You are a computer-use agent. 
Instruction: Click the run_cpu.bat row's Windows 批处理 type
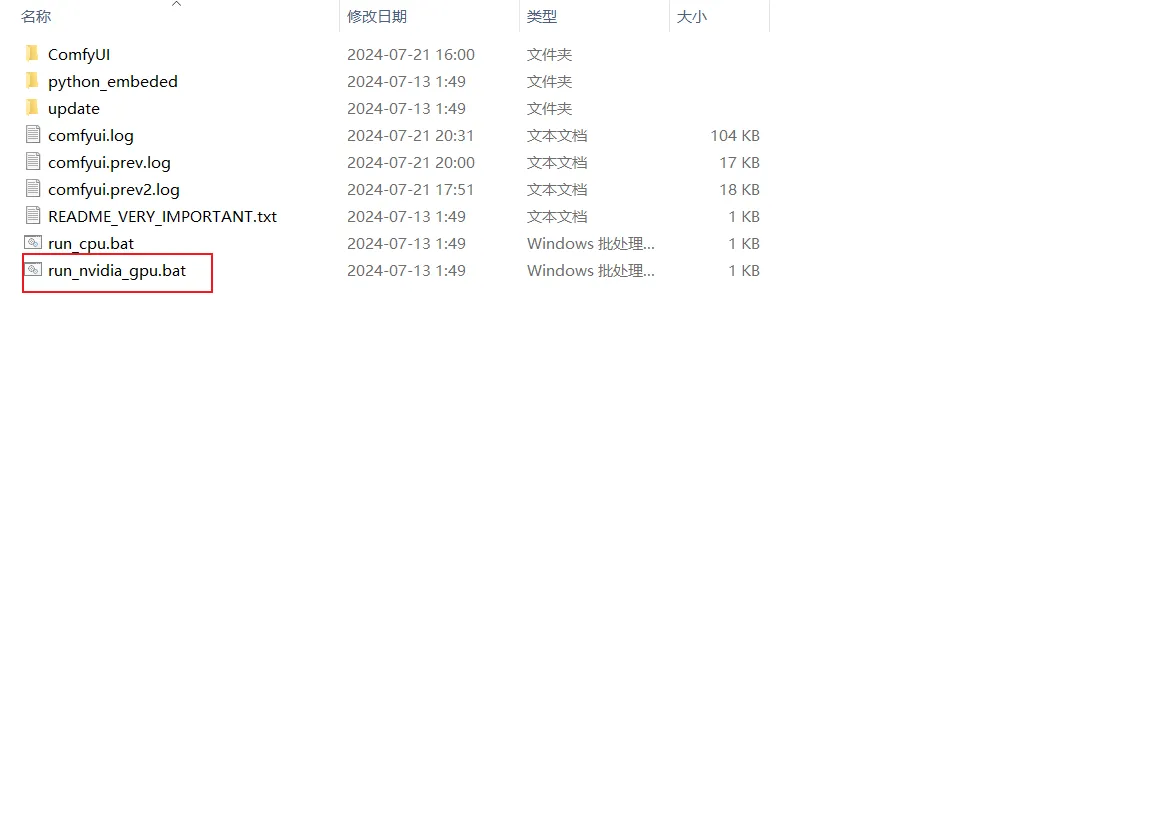coord(590,243)
